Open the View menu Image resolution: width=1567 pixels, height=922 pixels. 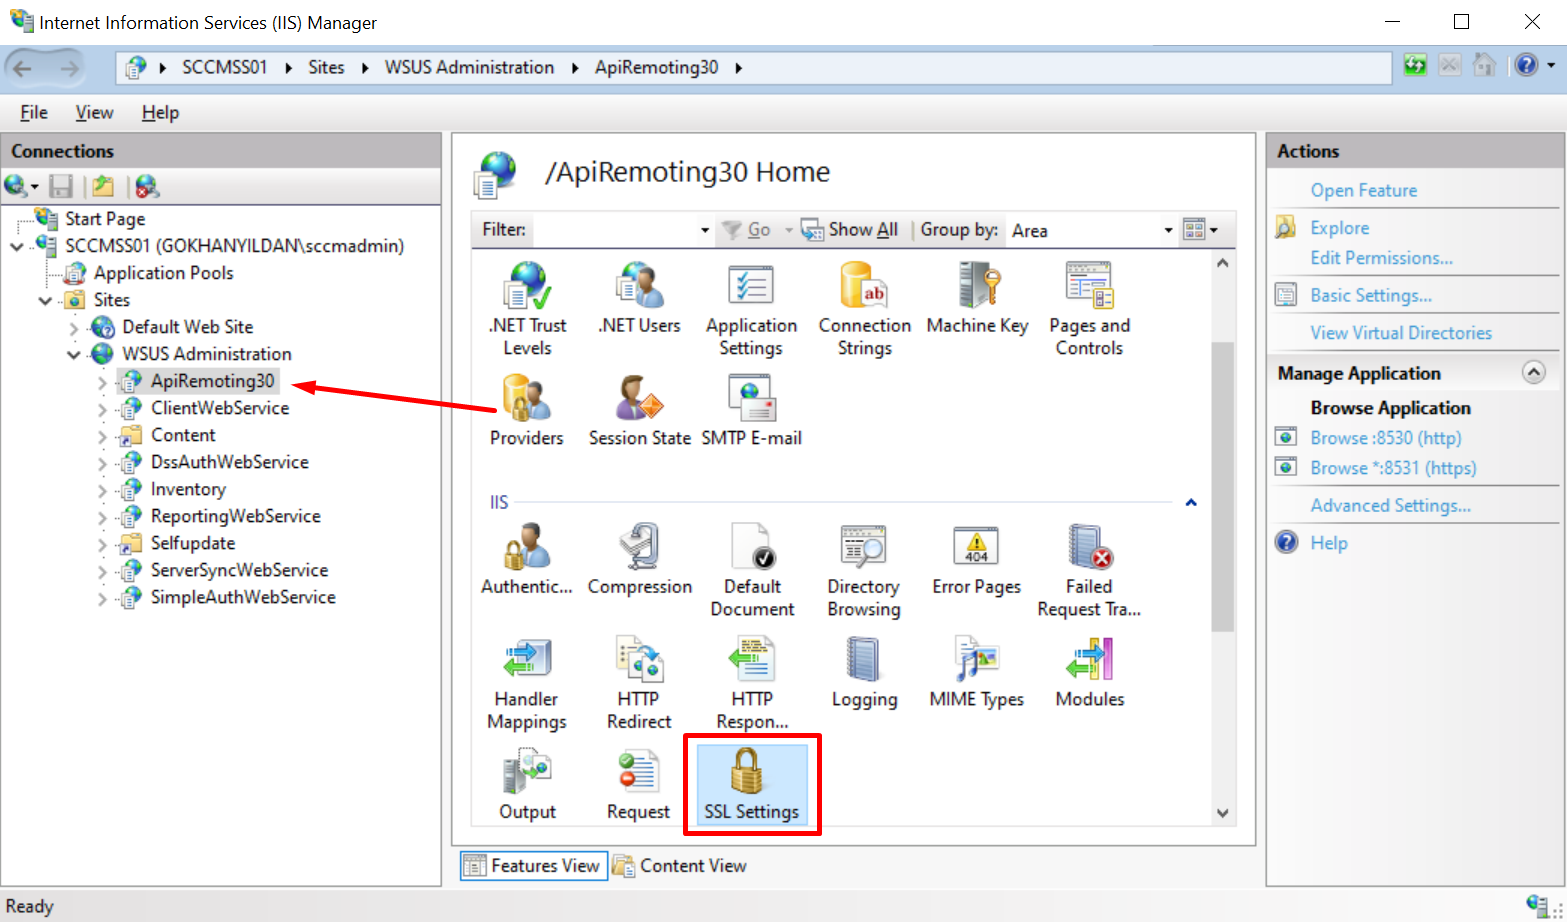tap(94, 112)
